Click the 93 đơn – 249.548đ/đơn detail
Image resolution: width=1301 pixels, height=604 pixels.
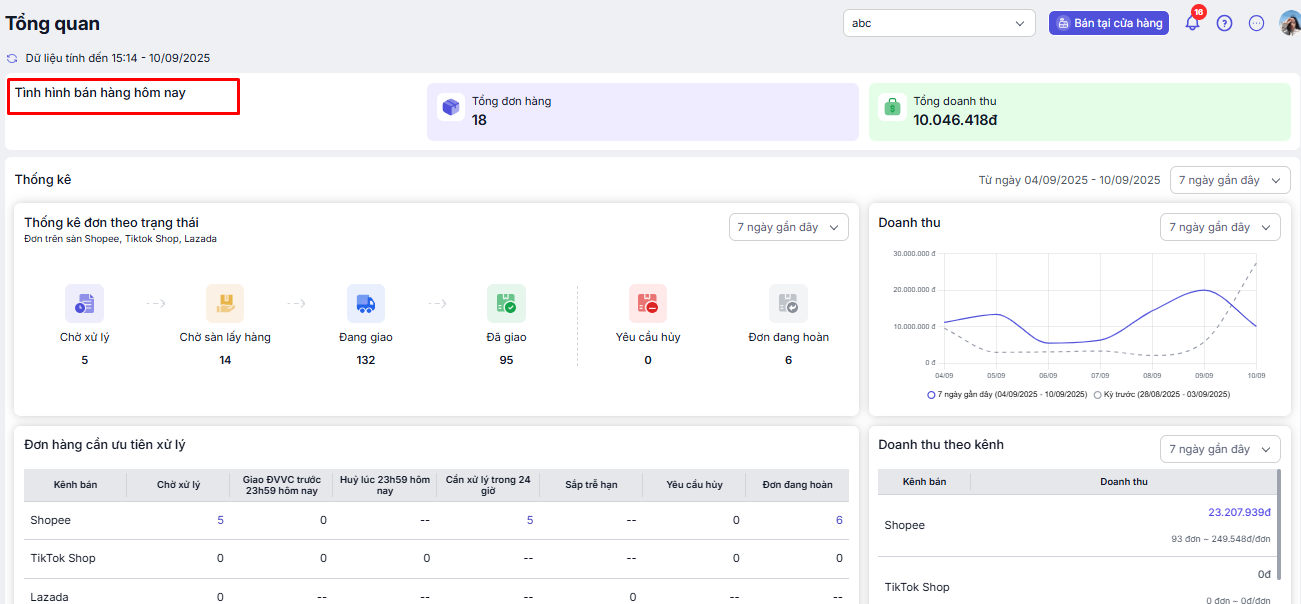click(1221, 539)
